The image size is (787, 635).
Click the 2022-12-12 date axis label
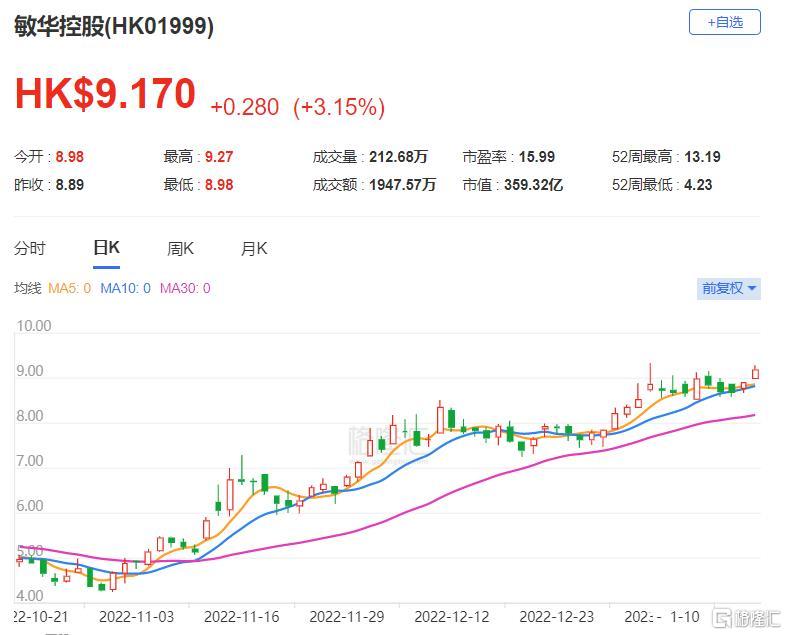pos(452,617)
